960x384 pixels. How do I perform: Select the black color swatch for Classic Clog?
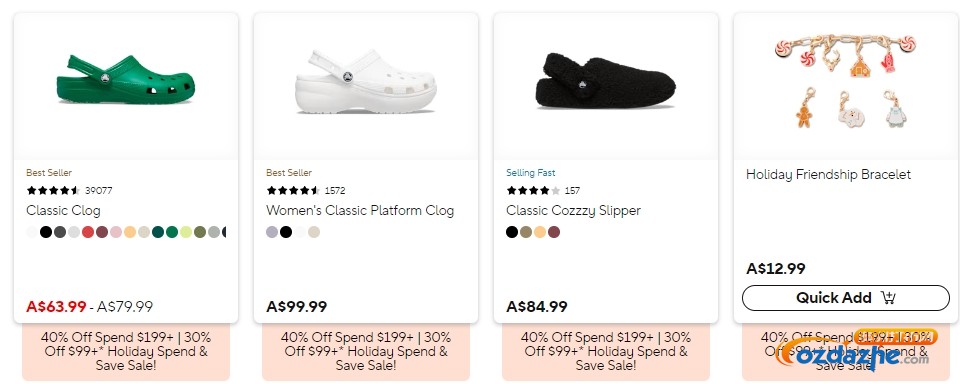point(46,232)
